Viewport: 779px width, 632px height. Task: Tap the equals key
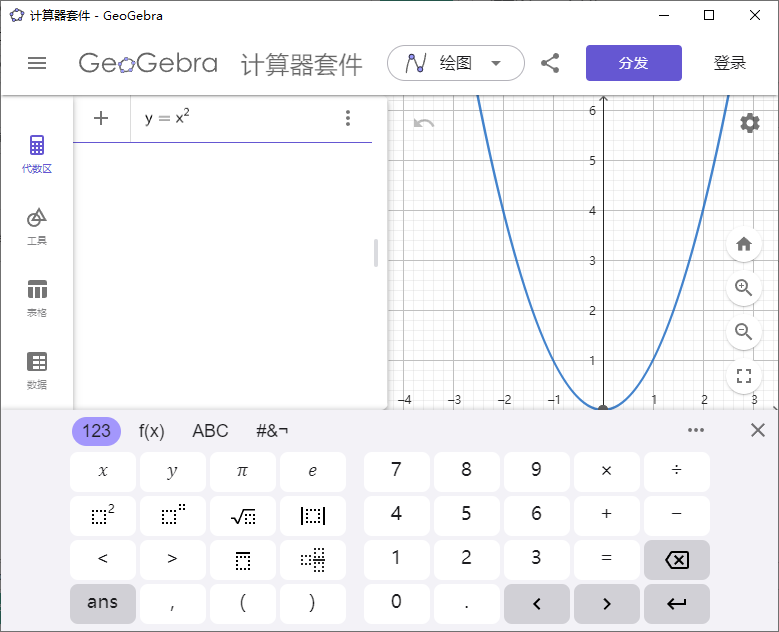pos(607,559)
